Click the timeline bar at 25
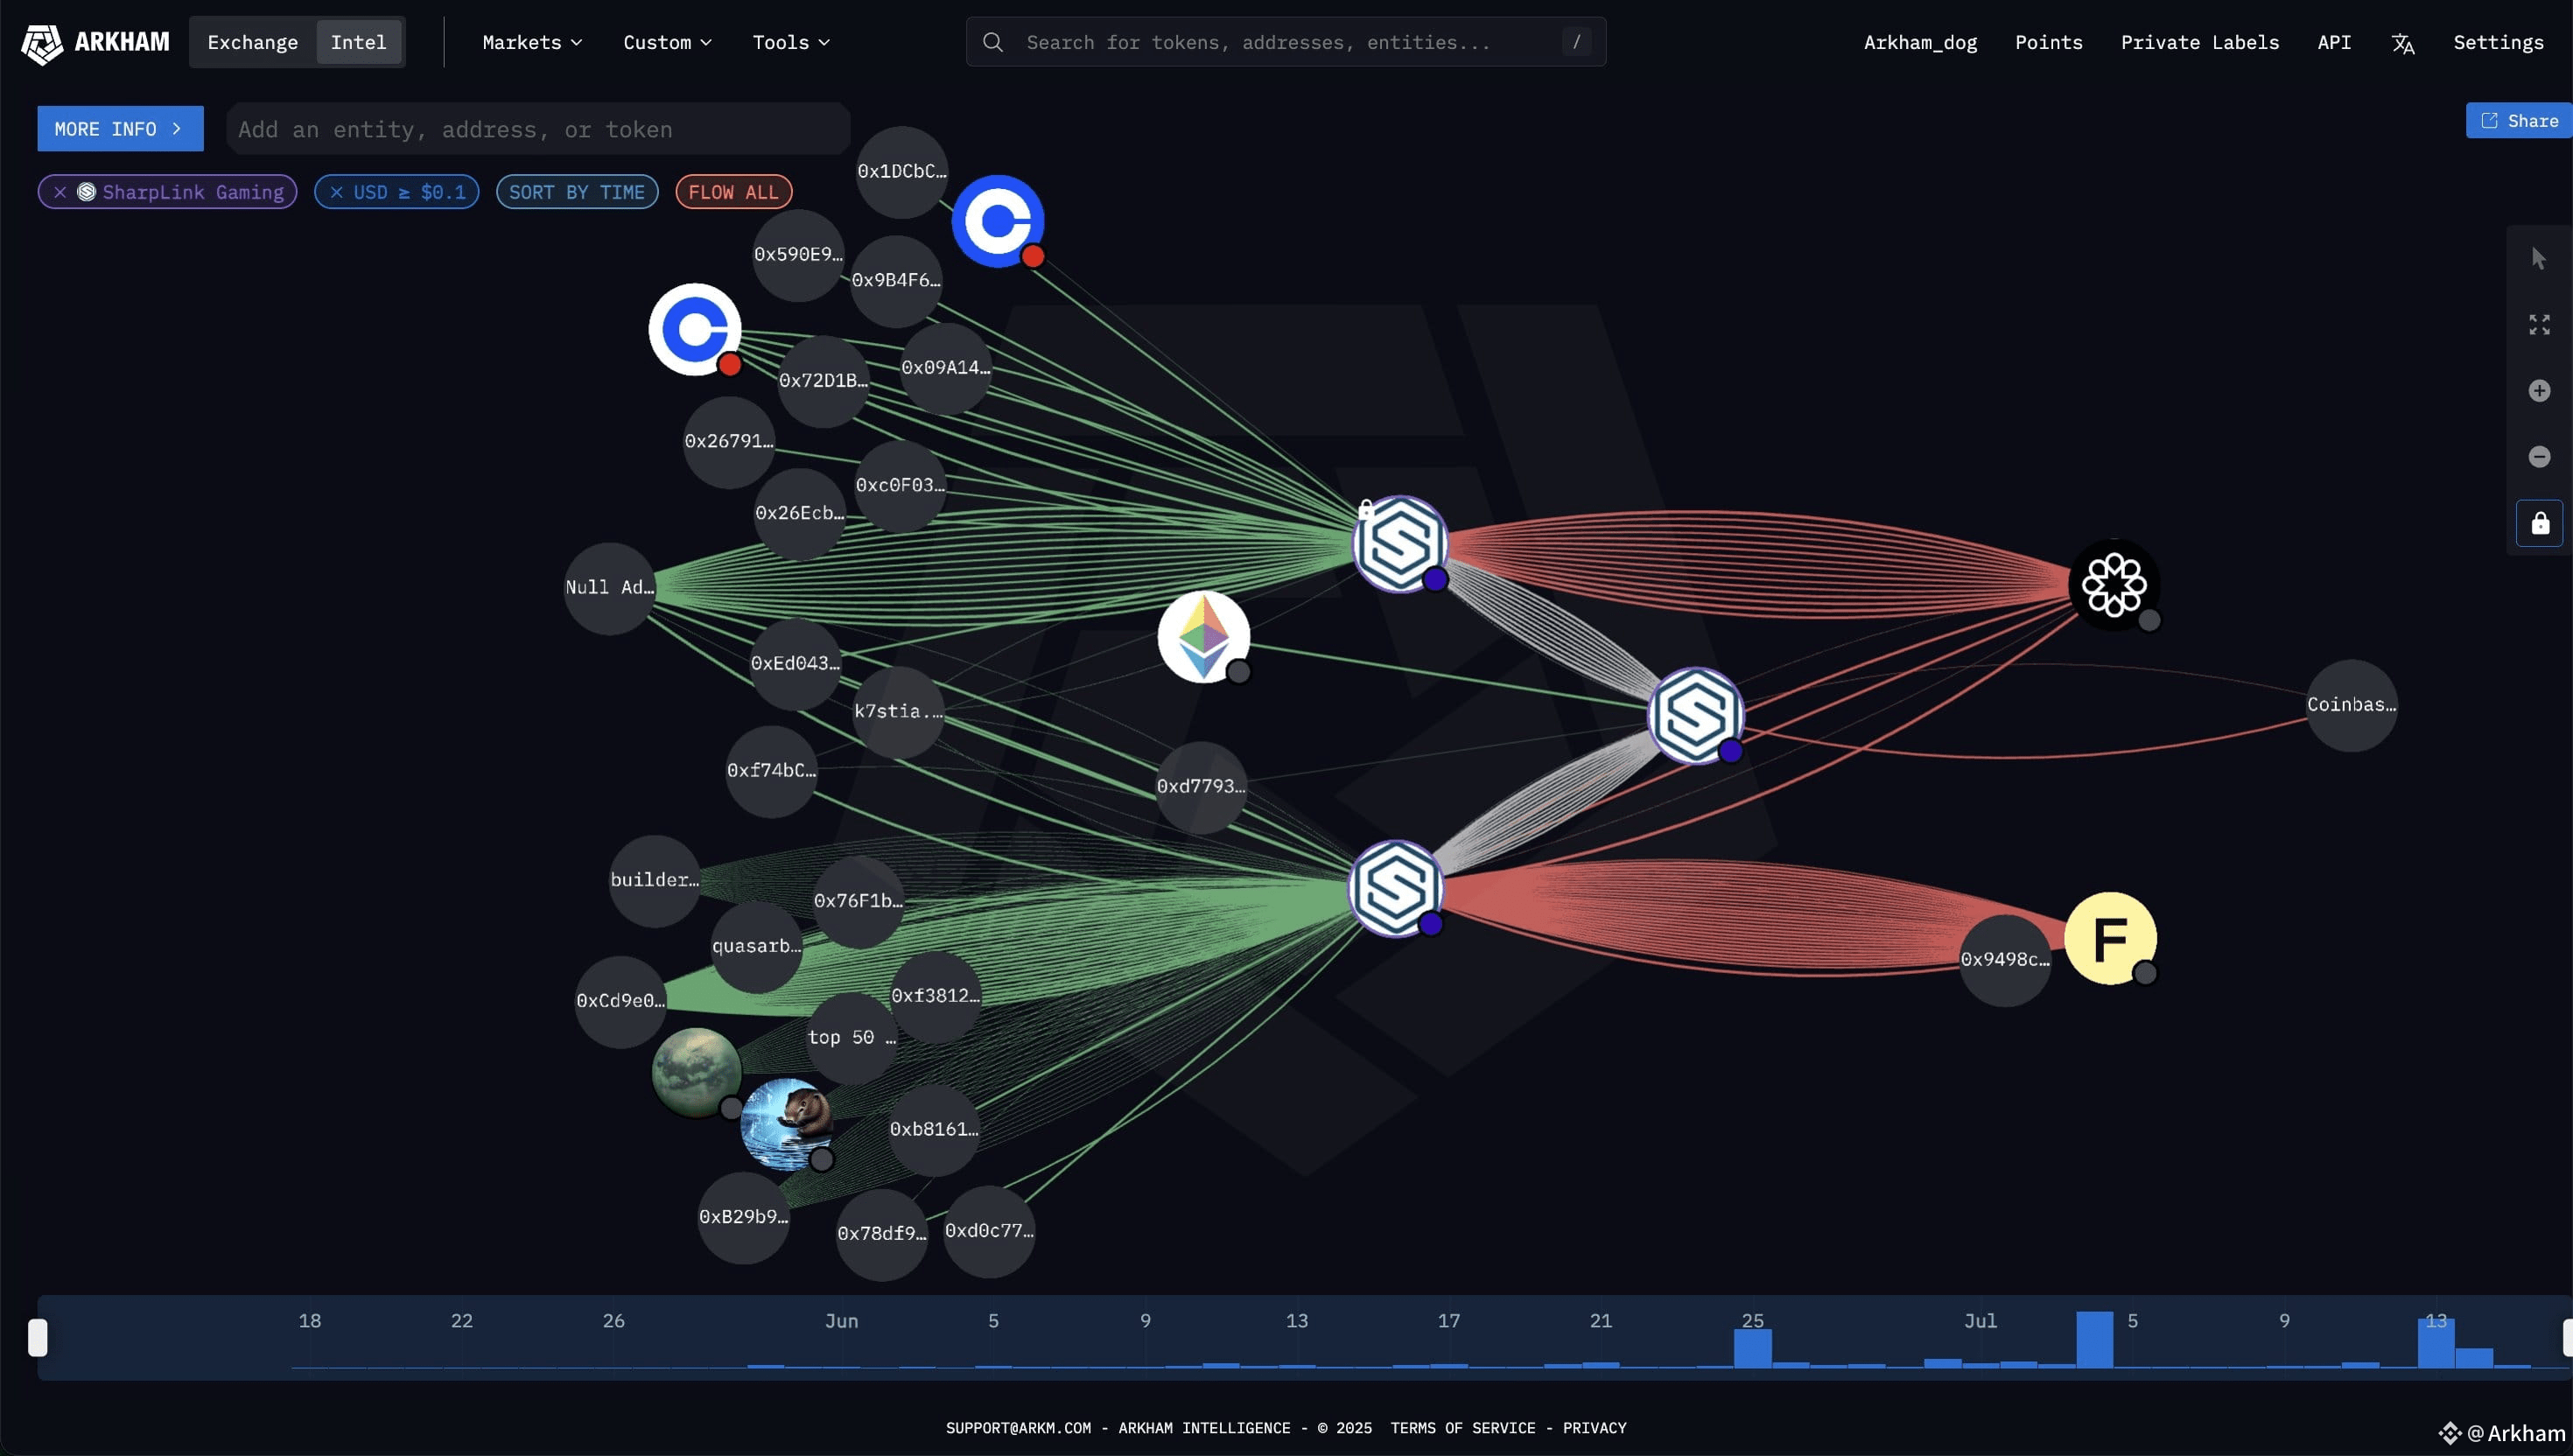 pyautogui.click(x=1752, y=1348)
